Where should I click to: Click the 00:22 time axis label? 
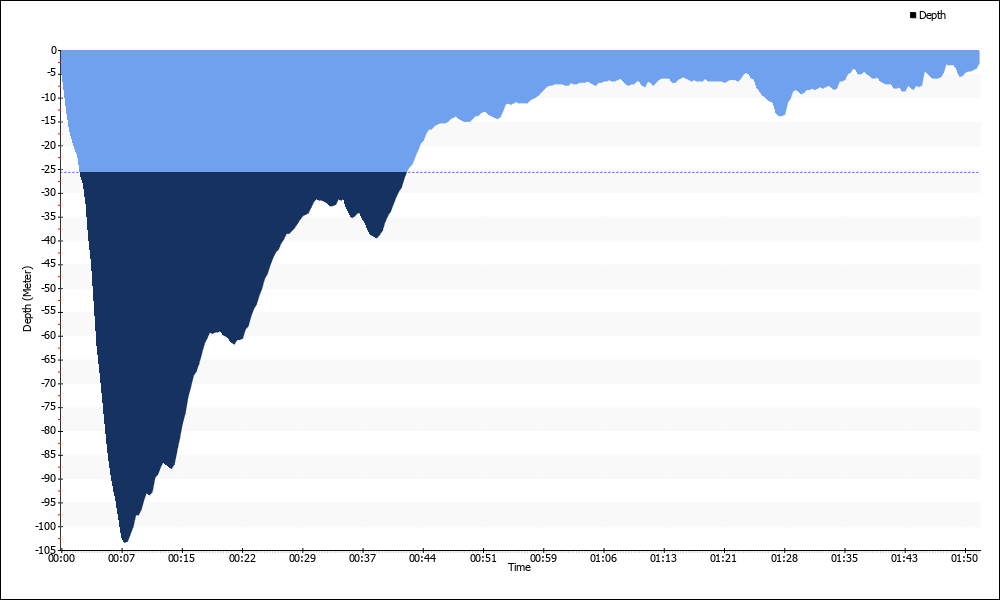242,559
